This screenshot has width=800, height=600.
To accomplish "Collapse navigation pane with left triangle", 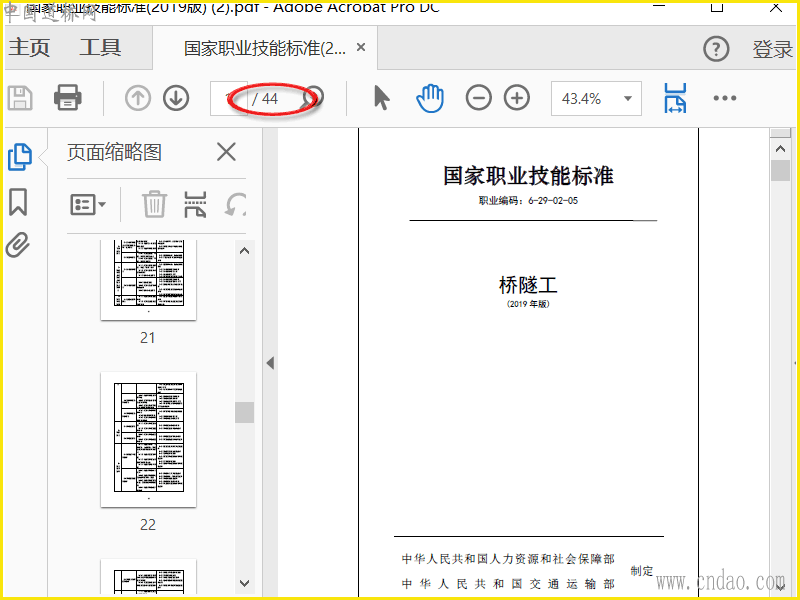I will point(270,363).
